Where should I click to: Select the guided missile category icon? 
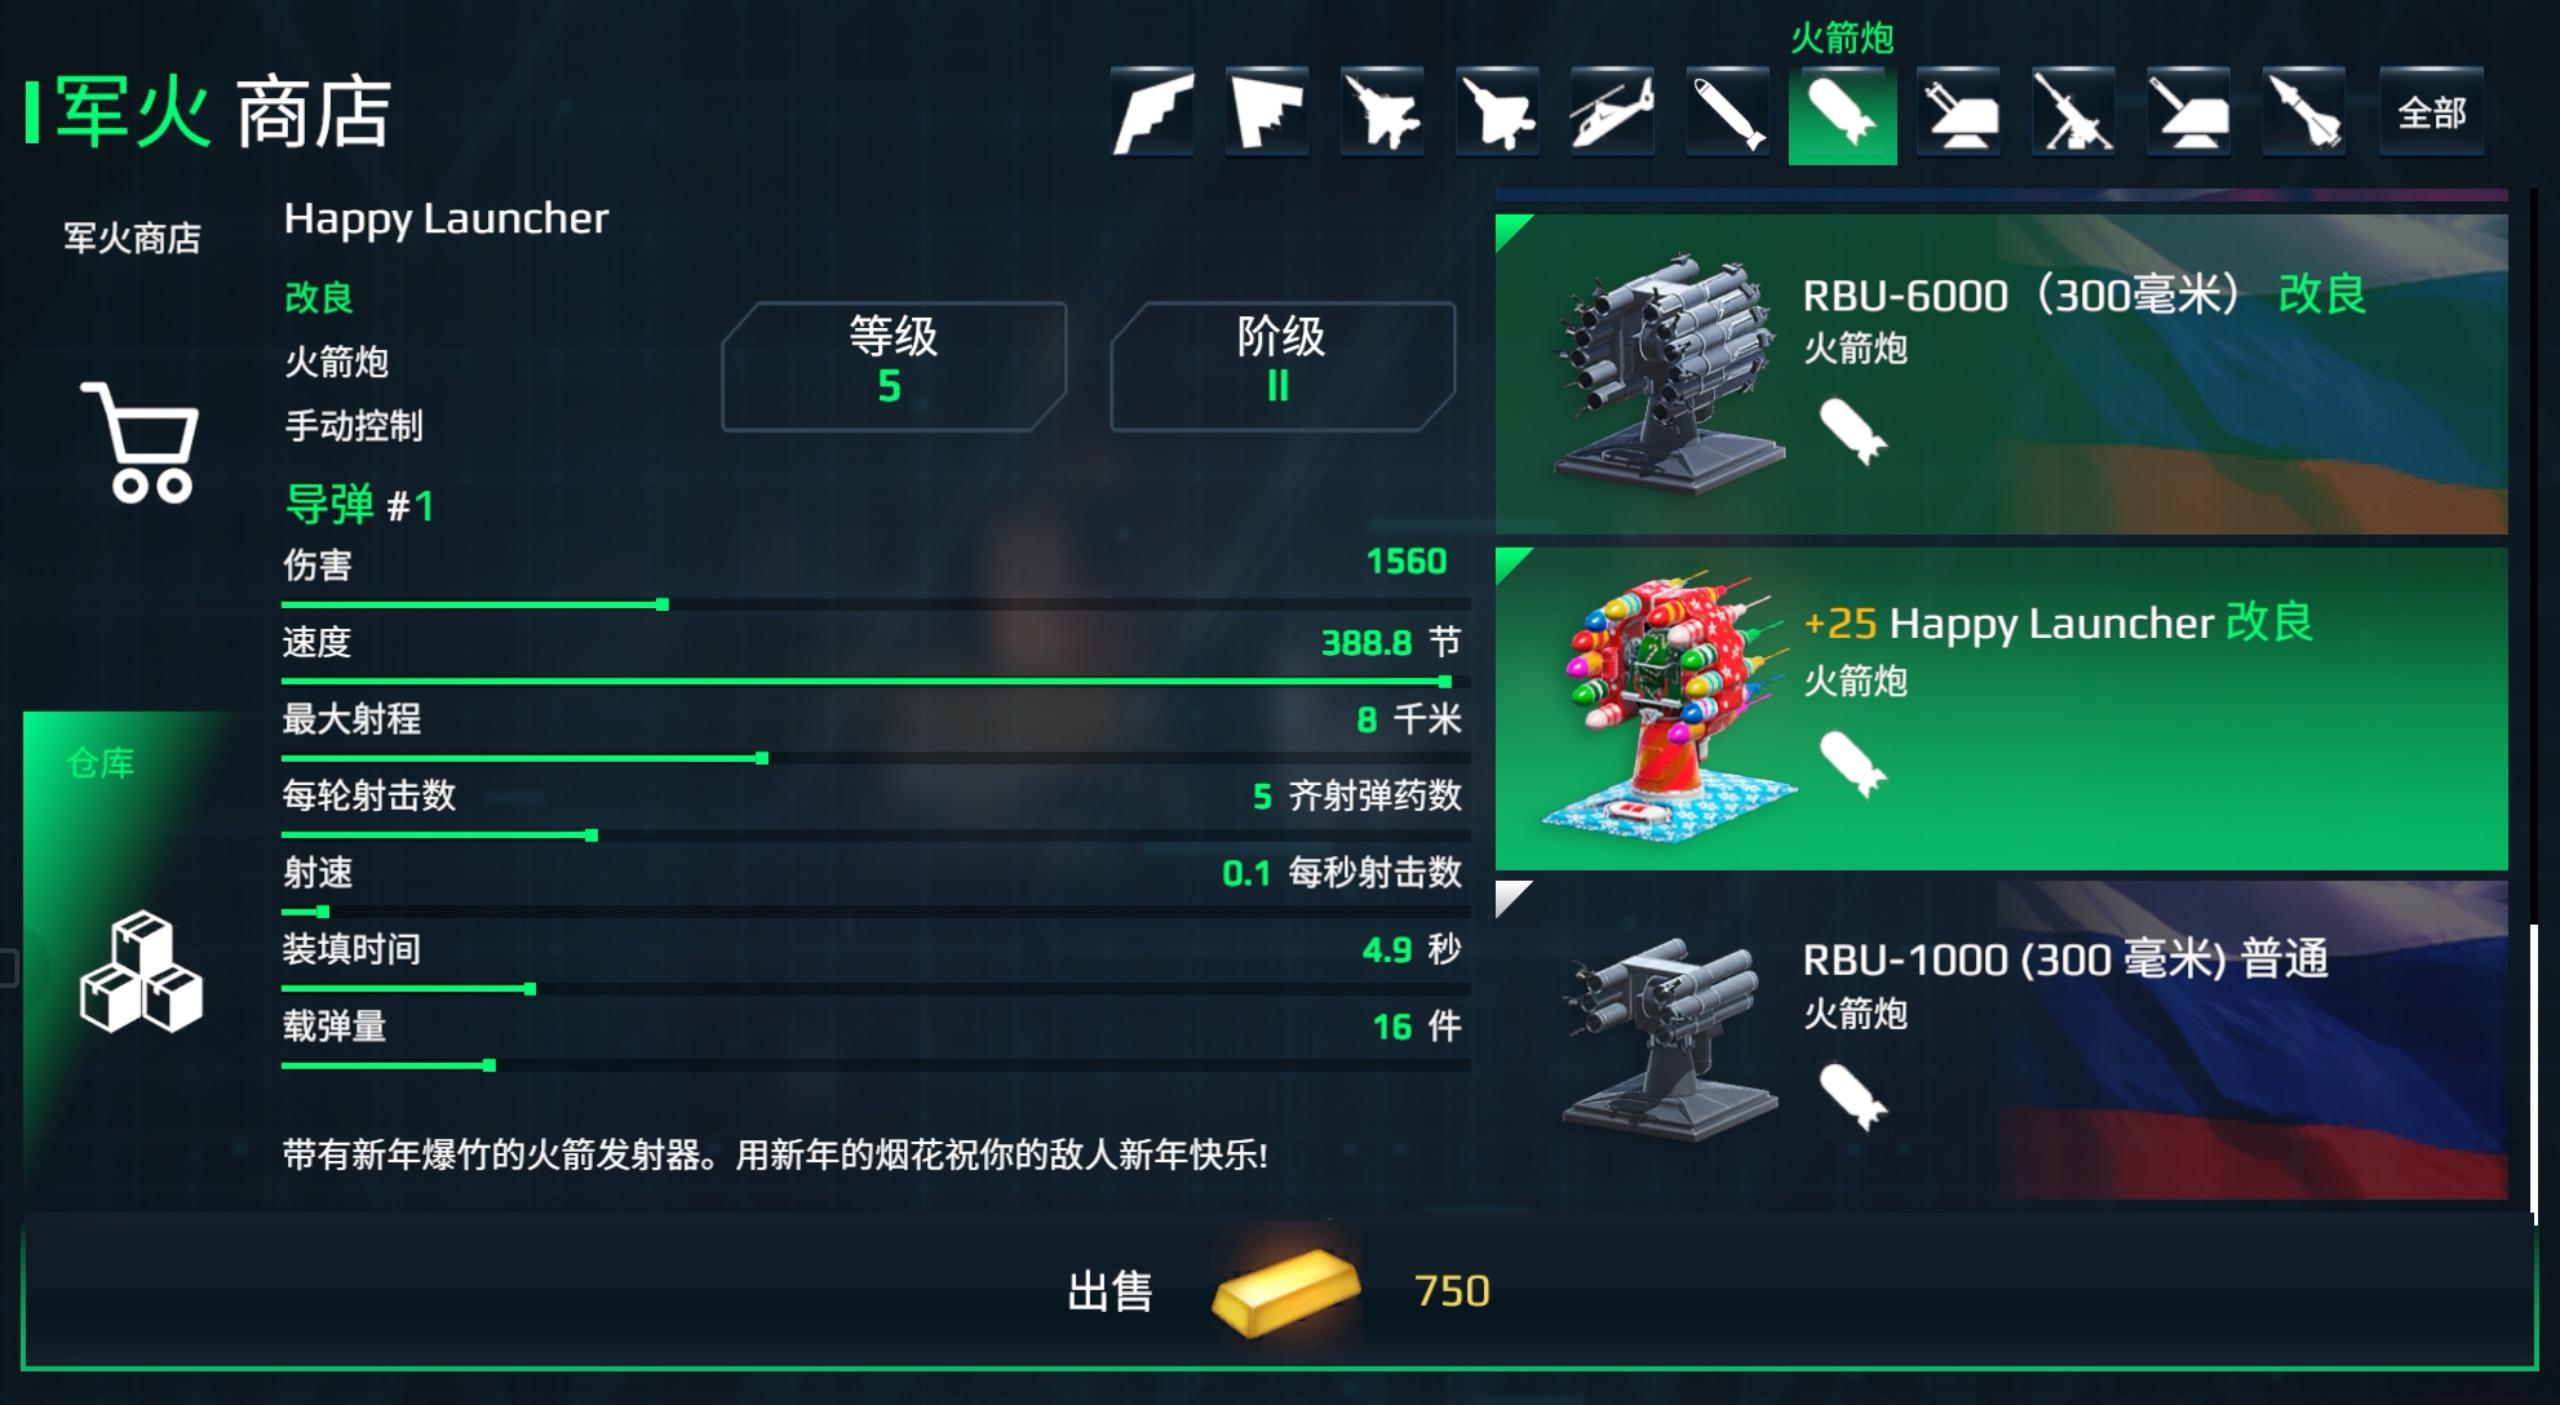tap(2304, 112)
